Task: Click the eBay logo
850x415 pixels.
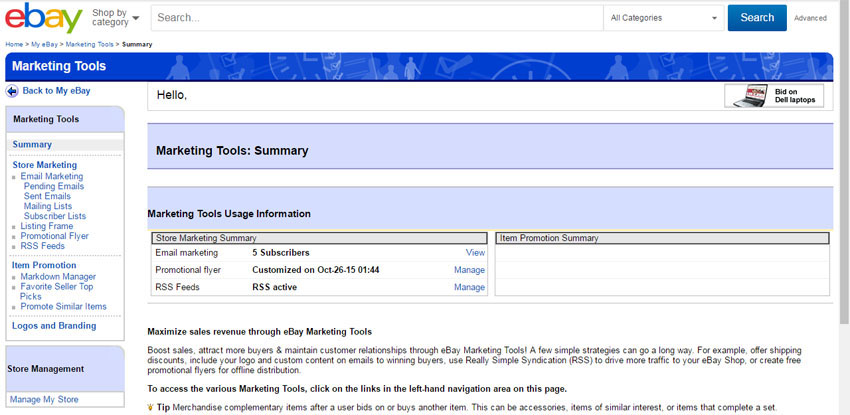Action: (43, 18)
